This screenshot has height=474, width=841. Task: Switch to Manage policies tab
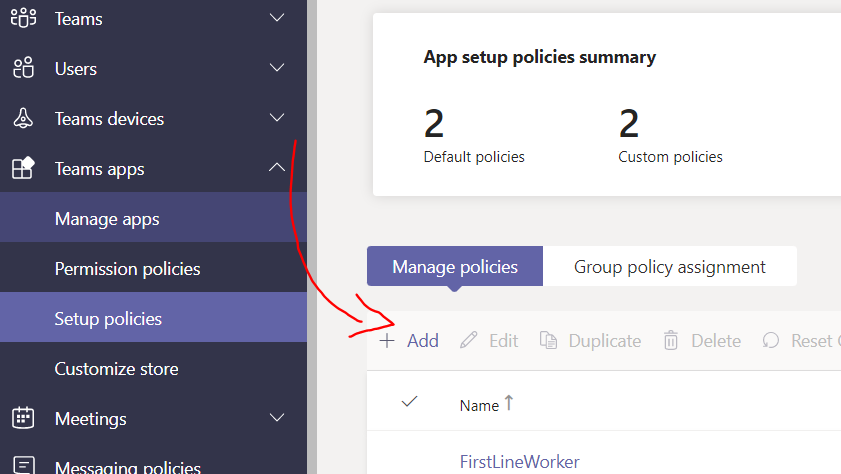tap(455, 266)
